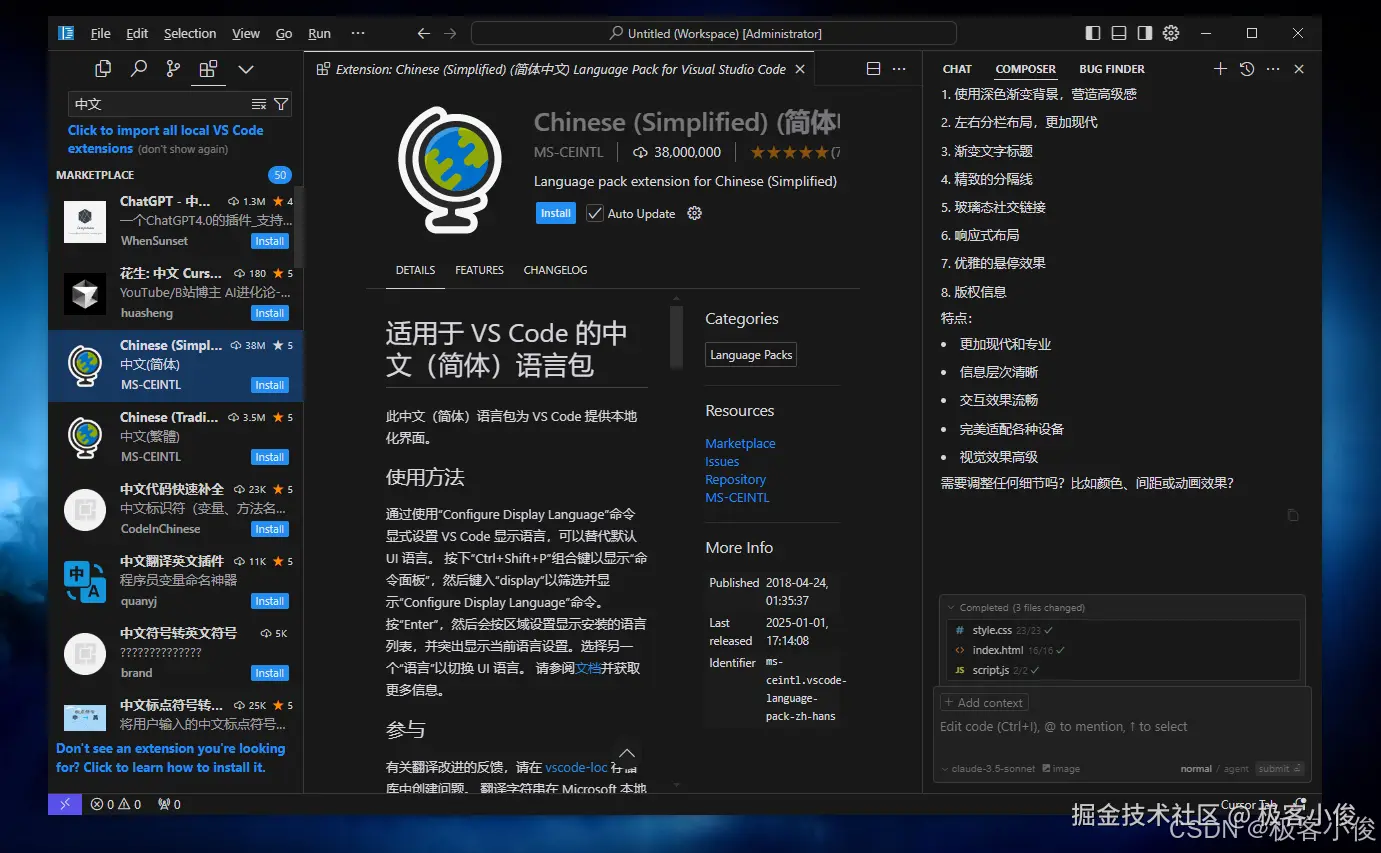Toggle the AI pane layout icon
This screenshot has width=1381, height=853.
(1145, 33)
